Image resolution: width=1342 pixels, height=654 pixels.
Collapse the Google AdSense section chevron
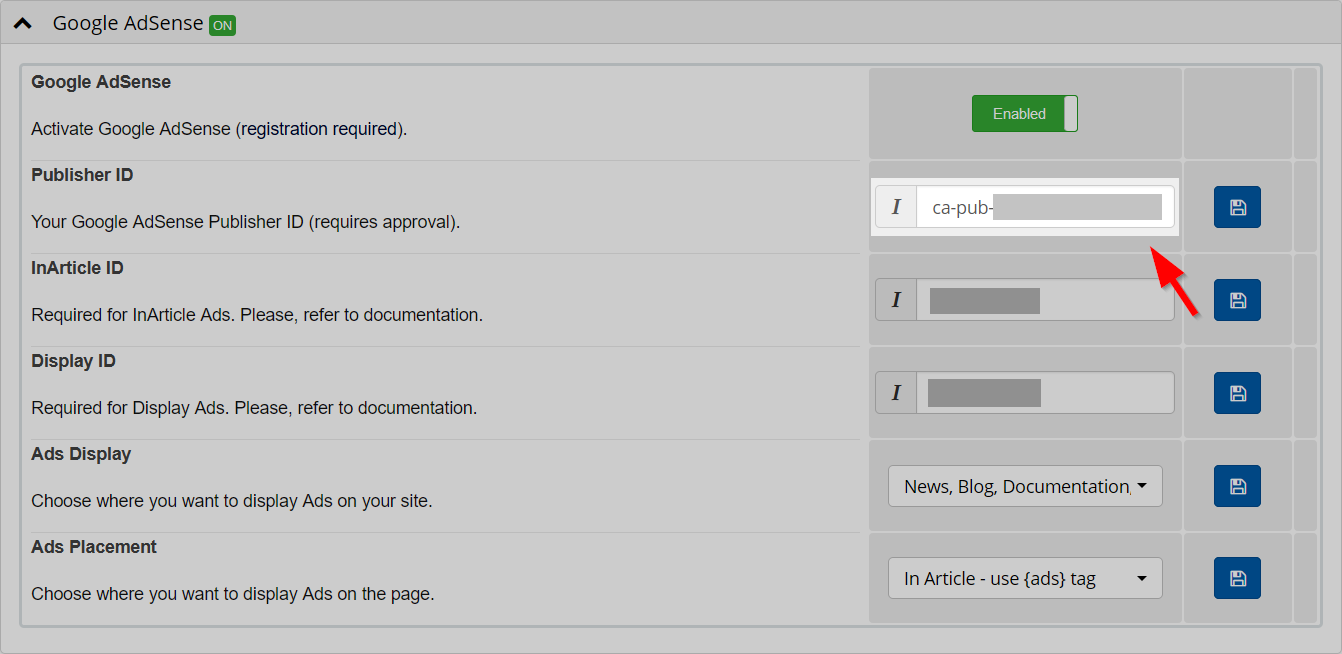point(23,23)
